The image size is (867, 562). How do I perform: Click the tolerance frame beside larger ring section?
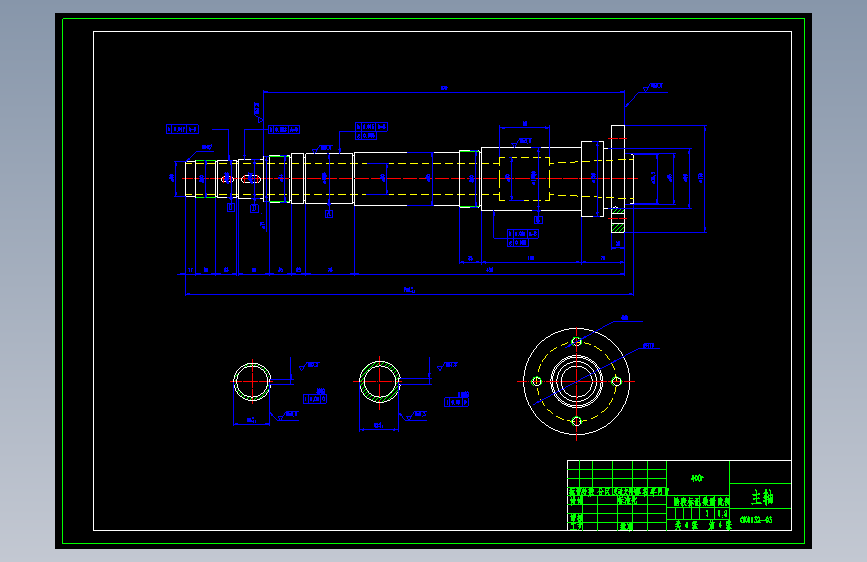click(457, 402)
